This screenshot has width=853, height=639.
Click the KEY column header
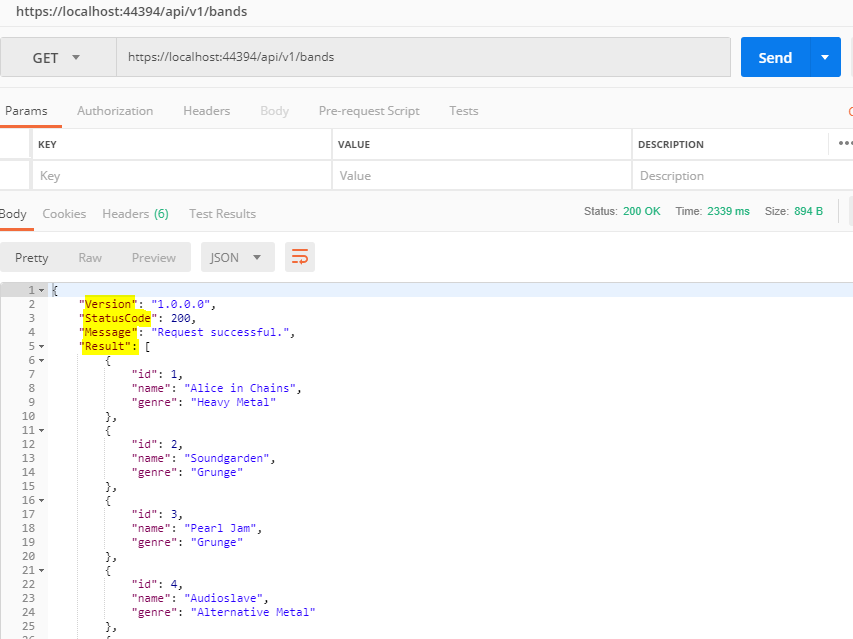(x=47, y=145)
